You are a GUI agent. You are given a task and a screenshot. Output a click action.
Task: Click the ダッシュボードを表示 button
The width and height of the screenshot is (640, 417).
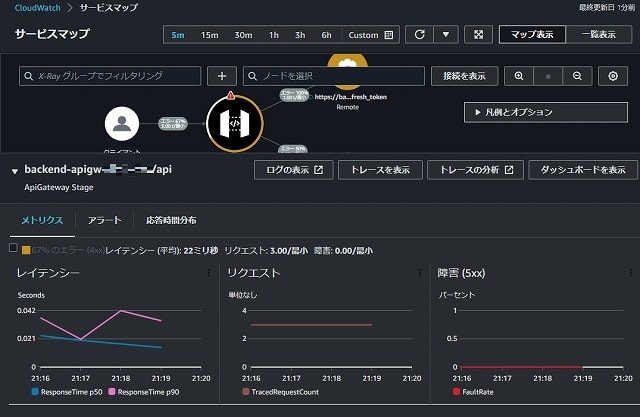(583, 170)
